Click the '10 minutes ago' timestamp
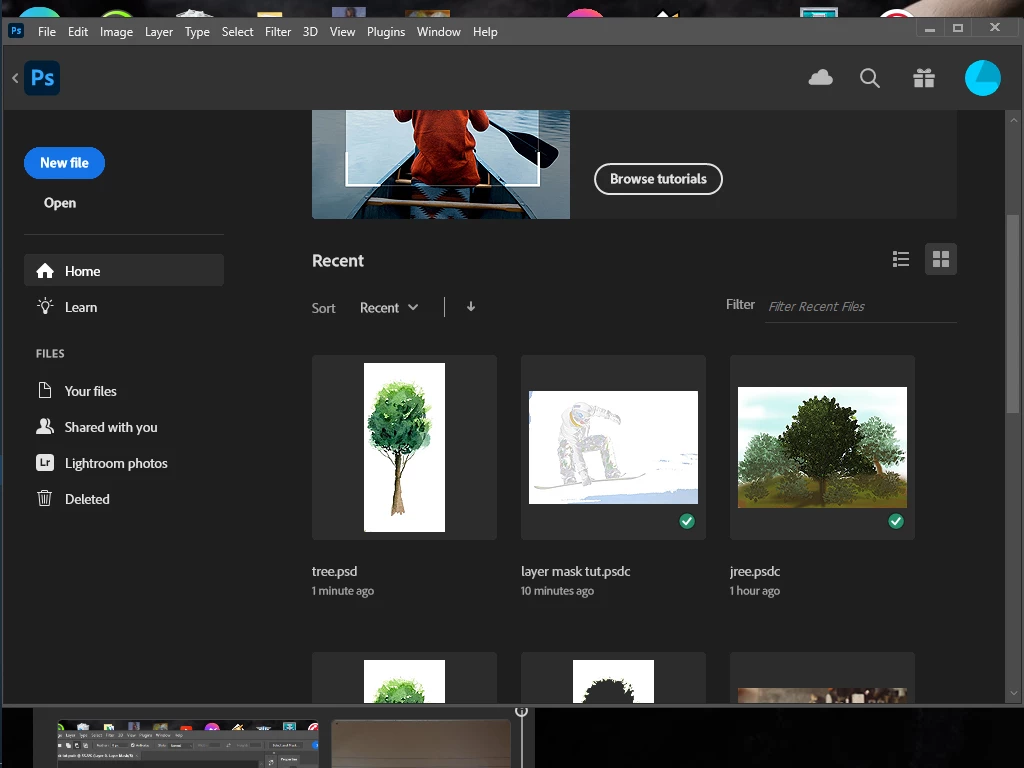 557,591
